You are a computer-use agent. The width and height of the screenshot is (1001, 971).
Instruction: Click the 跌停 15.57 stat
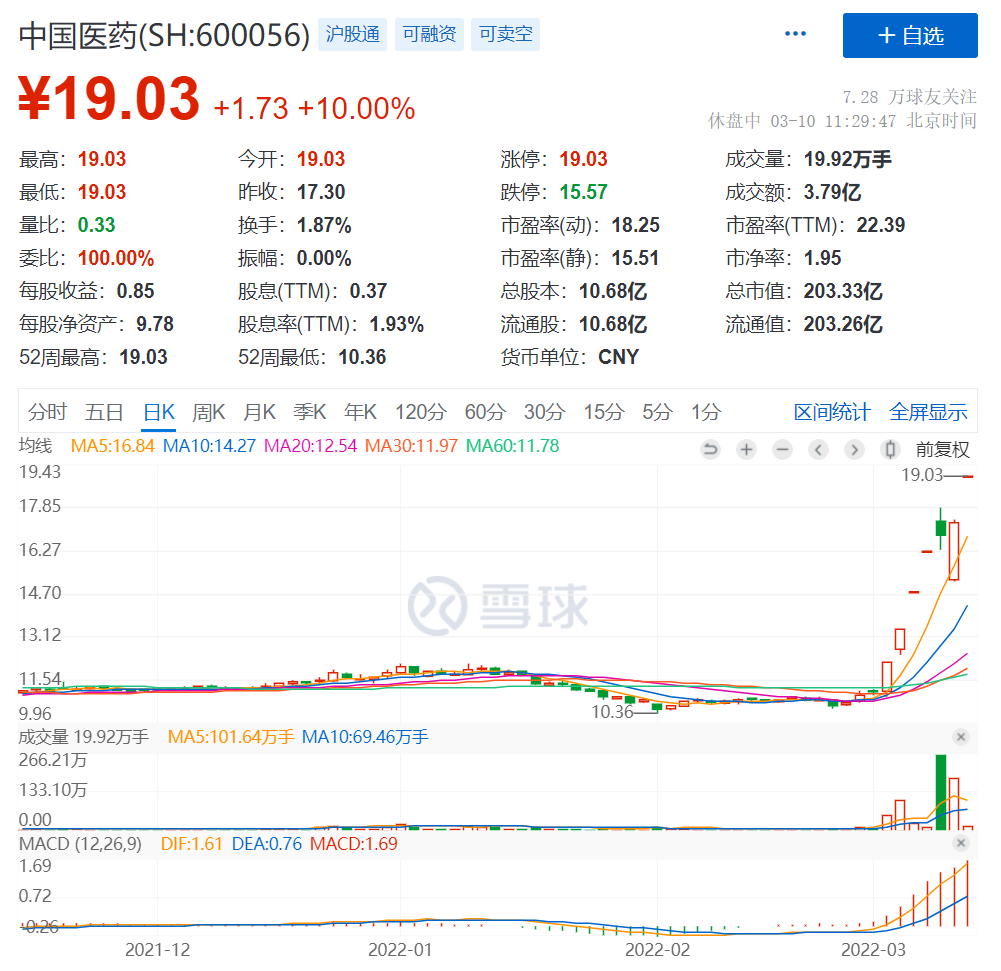click(x=554, y=192)
